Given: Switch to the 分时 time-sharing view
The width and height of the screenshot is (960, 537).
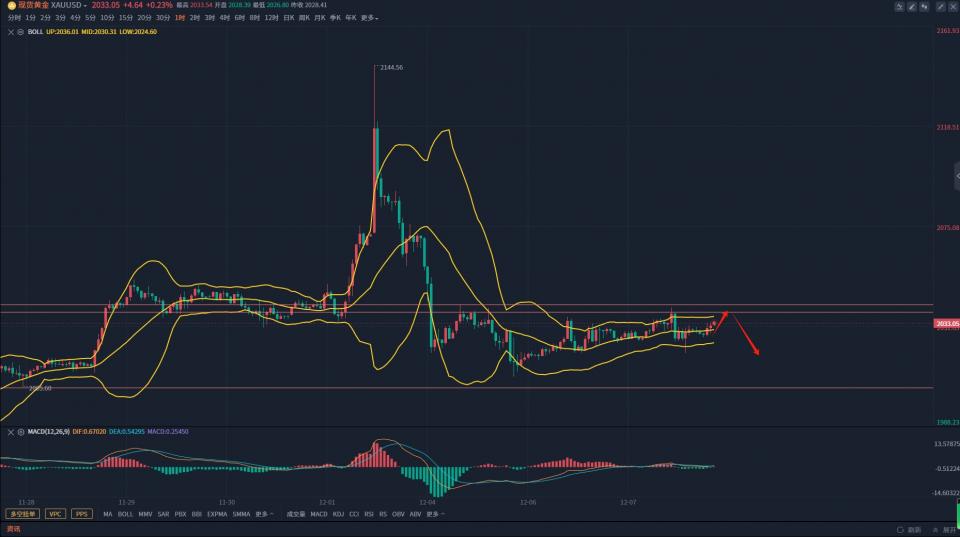Looking at the screenshot, I should (13, 18).
